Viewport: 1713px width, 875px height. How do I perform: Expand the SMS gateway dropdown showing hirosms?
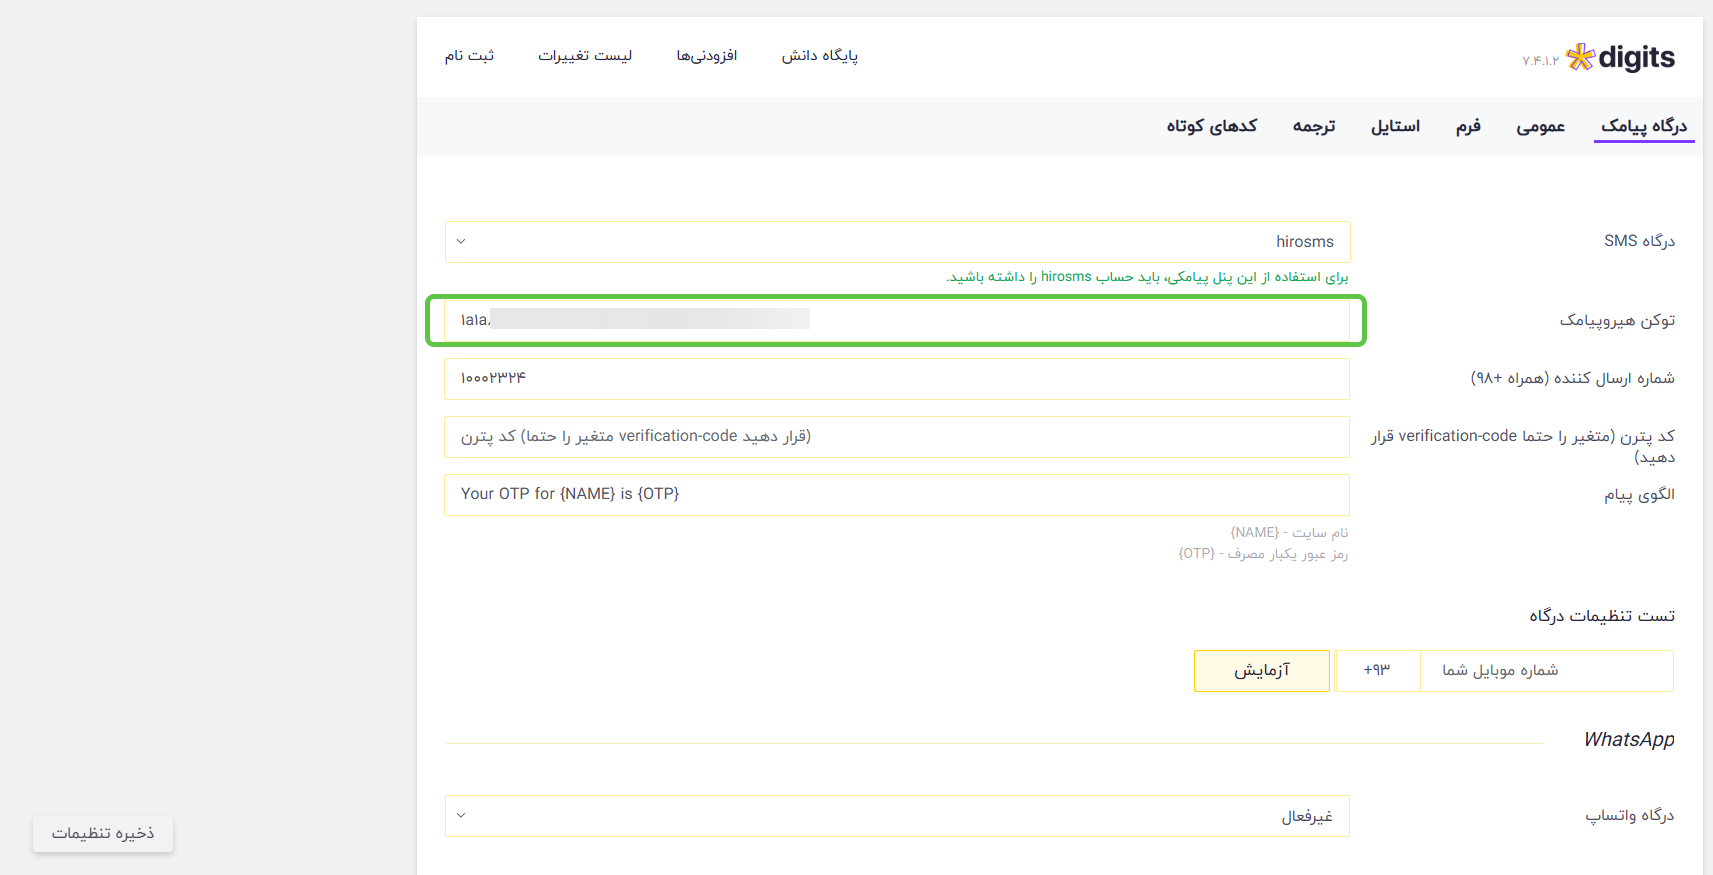click(897, 242)
